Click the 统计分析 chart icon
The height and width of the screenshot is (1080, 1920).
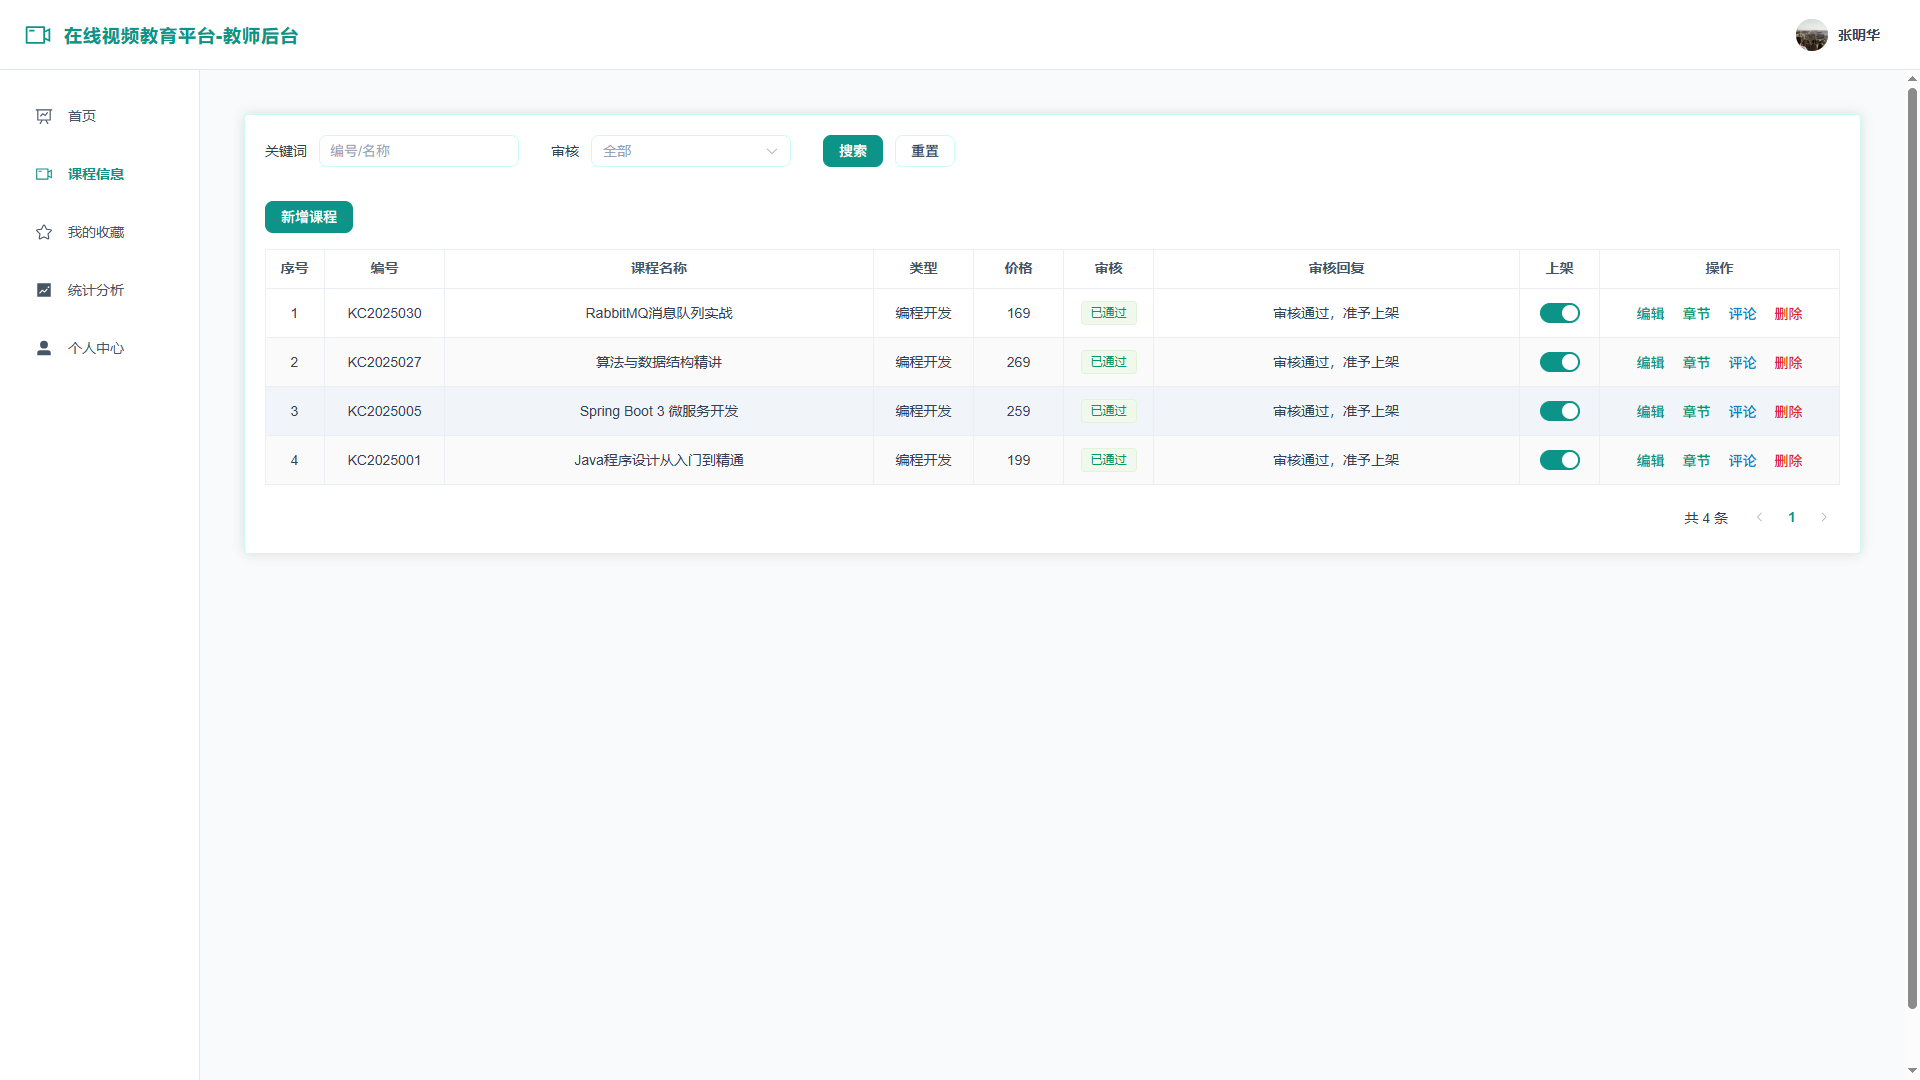(x=44, y=290)
